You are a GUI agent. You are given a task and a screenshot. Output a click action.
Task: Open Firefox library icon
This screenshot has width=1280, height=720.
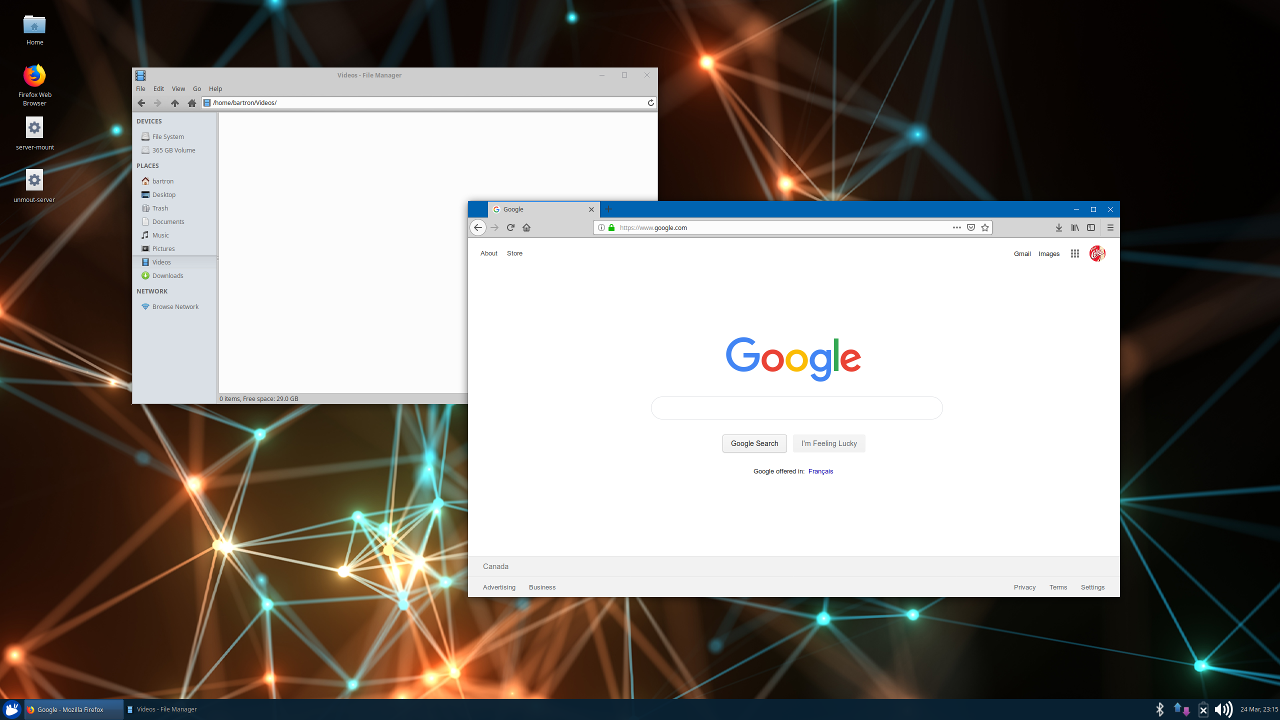pos(1075,228)
